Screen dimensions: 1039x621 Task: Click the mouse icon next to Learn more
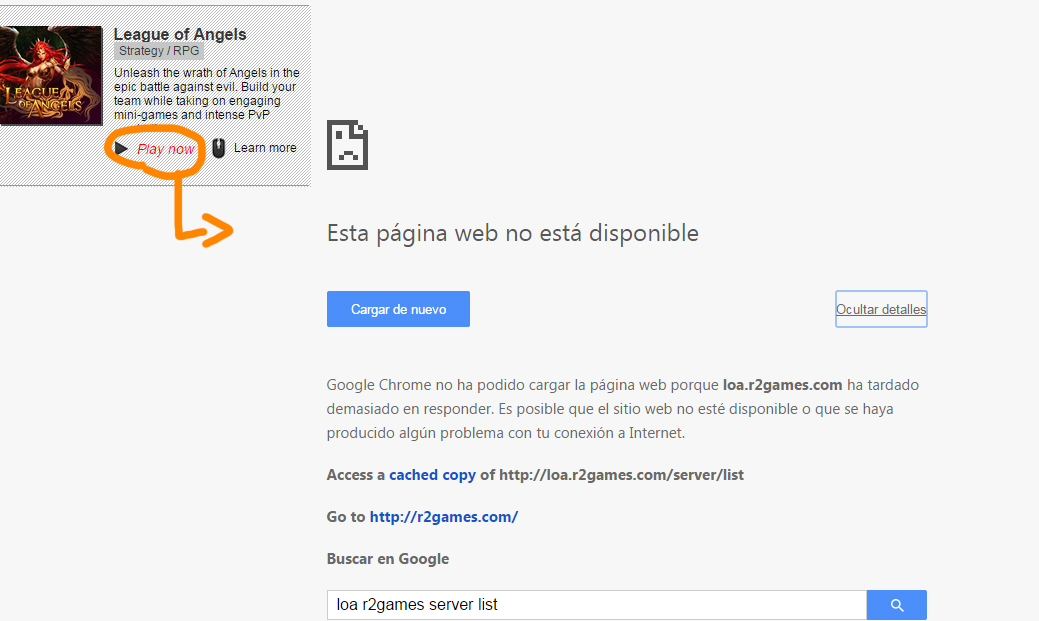219,148
